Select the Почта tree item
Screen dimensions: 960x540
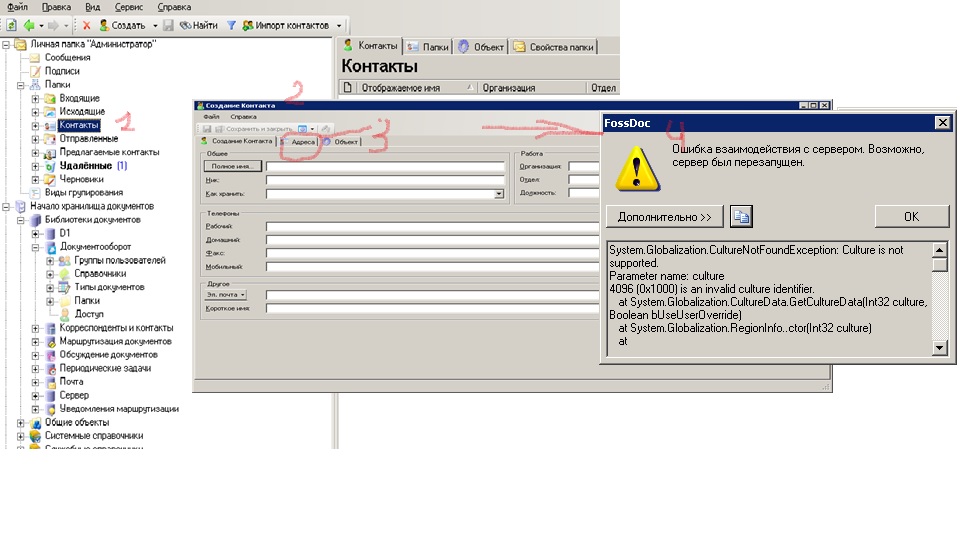tap(71, 382)
